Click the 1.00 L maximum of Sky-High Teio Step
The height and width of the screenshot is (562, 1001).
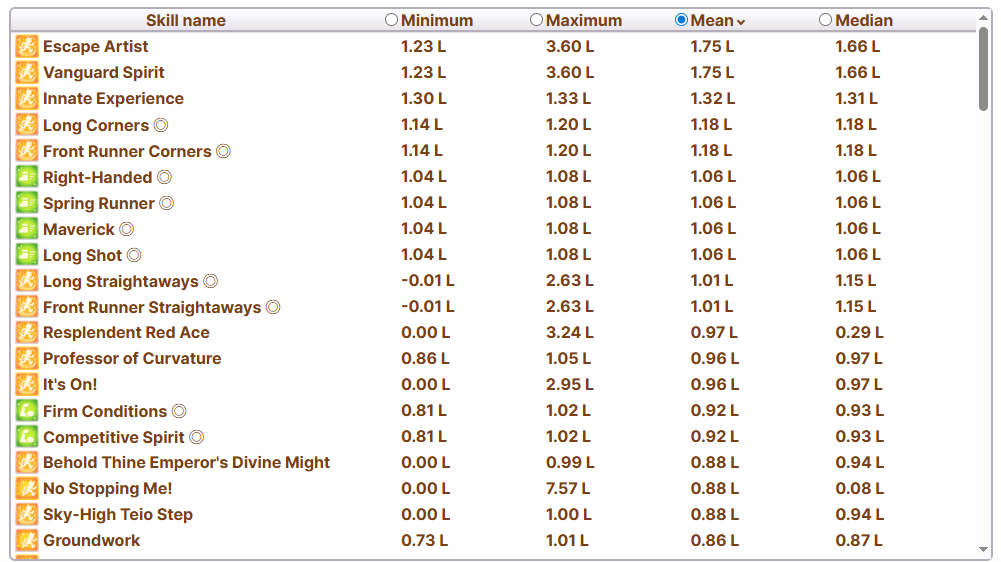pyautogui.click(x=569, y=515)
